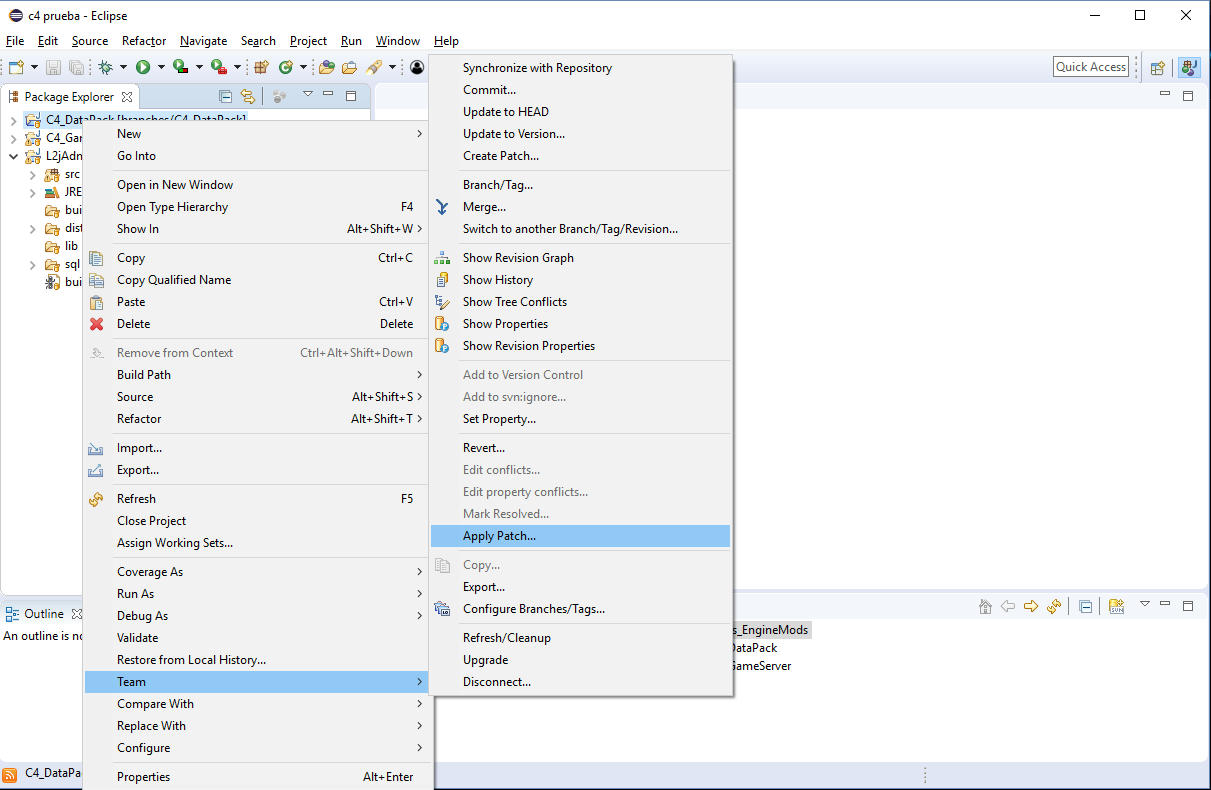Select Synchronize with Repository
Screen dimensions: 1211x790
[580, 68]
